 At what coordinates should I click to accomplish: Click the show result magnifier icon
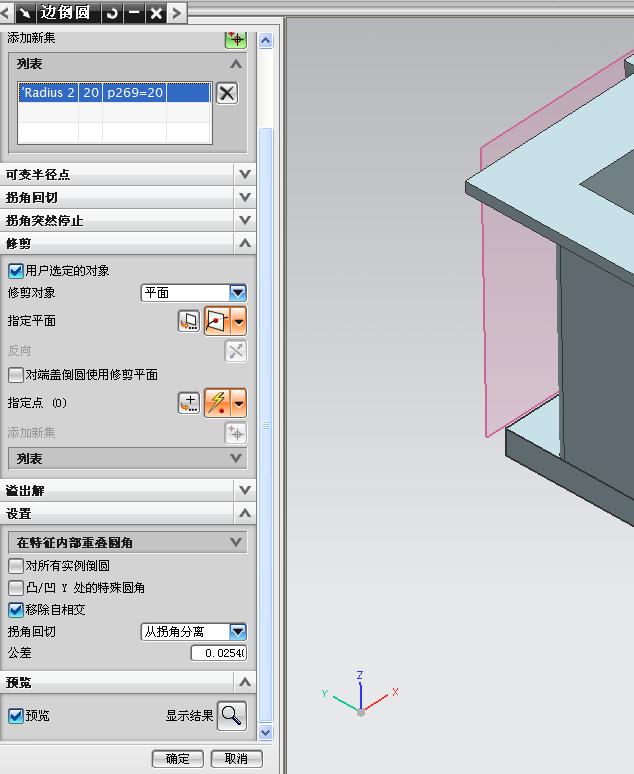pyautogui.click(x=231, y=715)
